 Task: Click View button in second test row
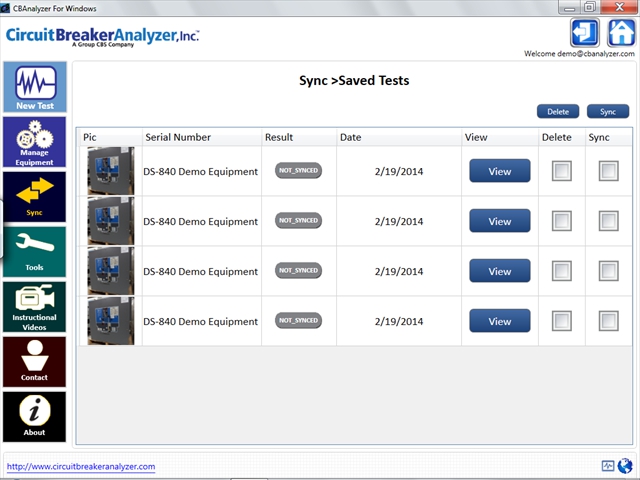(x=500, y=221)
